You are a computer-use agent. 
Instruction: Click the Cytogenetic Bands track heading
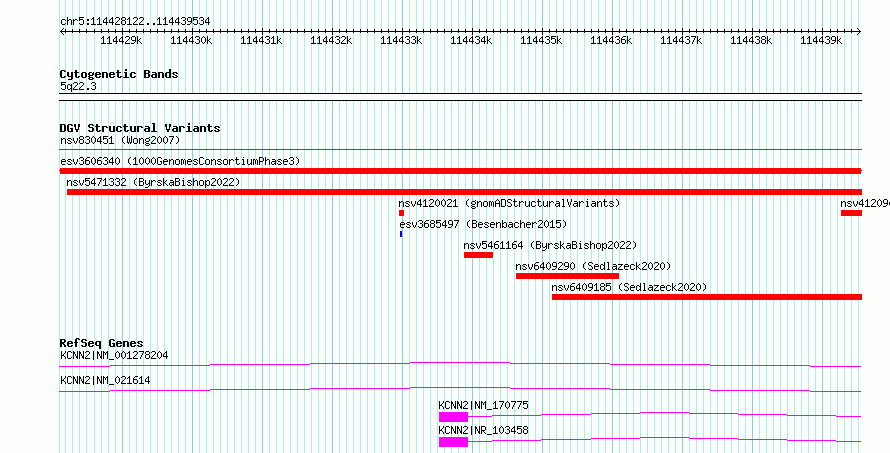(x=119, y=74)
